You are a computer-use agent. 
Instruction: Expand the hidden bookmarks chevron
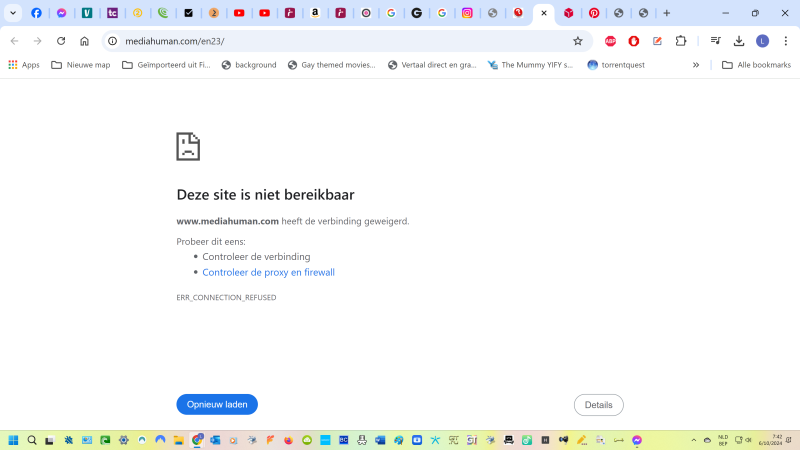(696, 65)
